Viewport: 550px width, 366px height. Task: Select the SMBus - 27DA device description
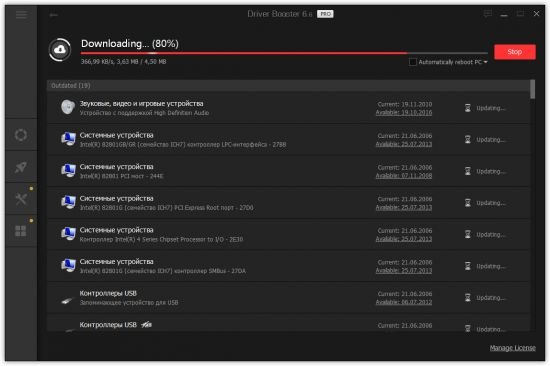[x=163, y=271]
